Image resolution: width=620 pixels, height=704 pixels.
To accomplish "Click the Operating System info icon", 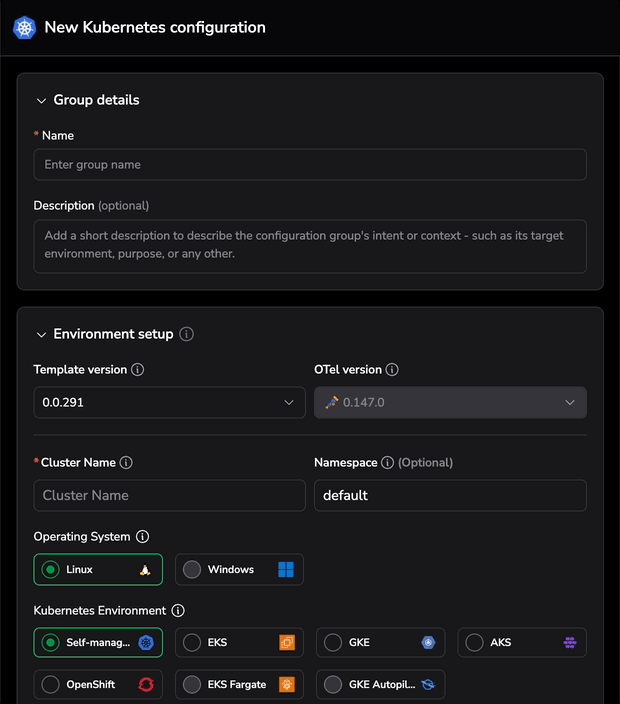I will pos(142,537).
